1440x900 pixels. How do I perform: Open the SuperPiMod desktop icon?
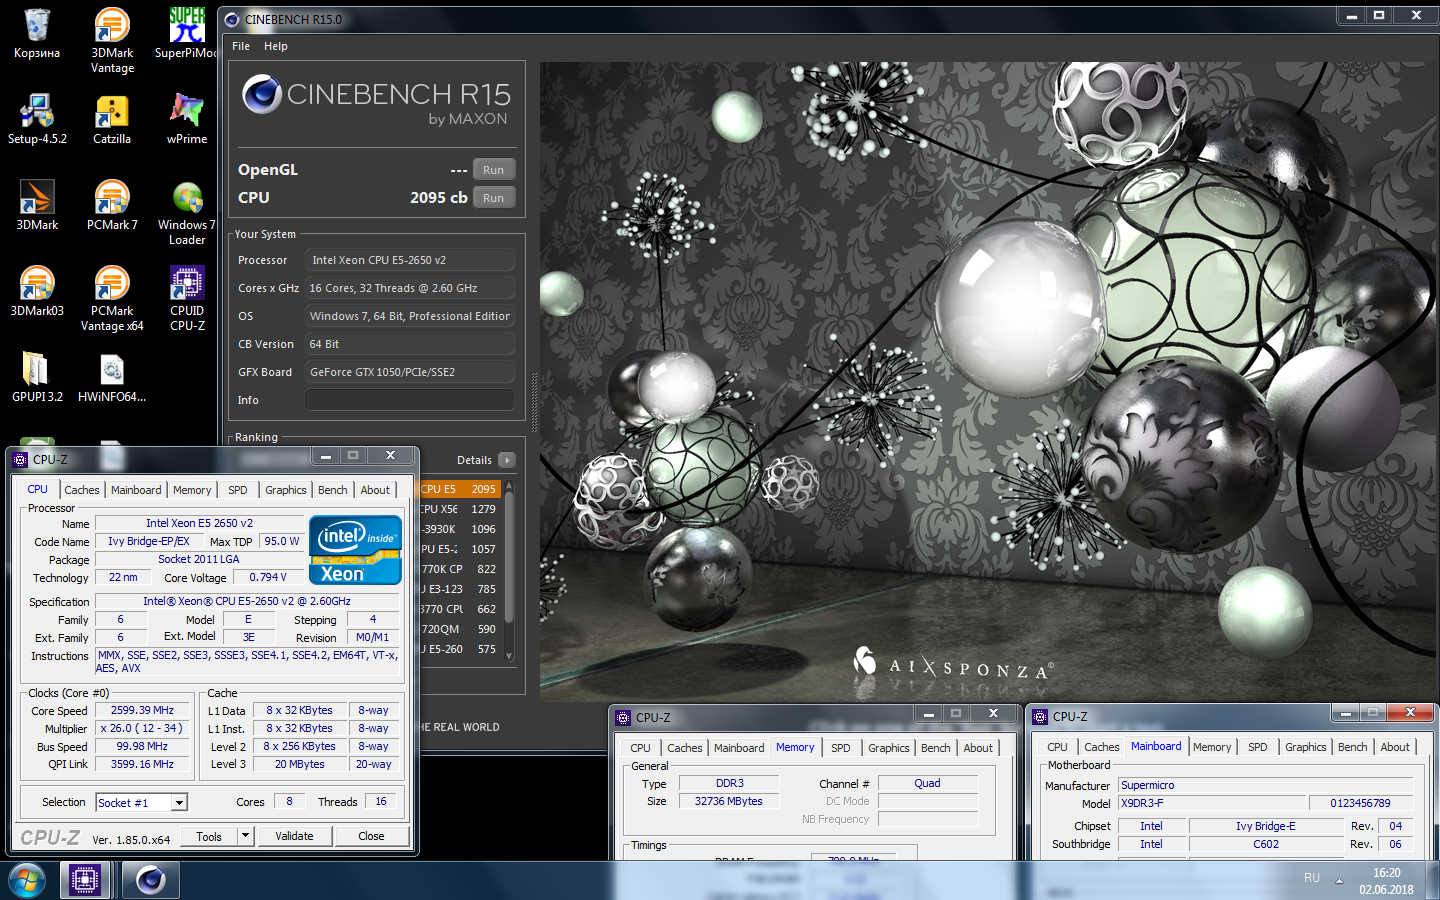pyautogui.click(x=187, y=33)
